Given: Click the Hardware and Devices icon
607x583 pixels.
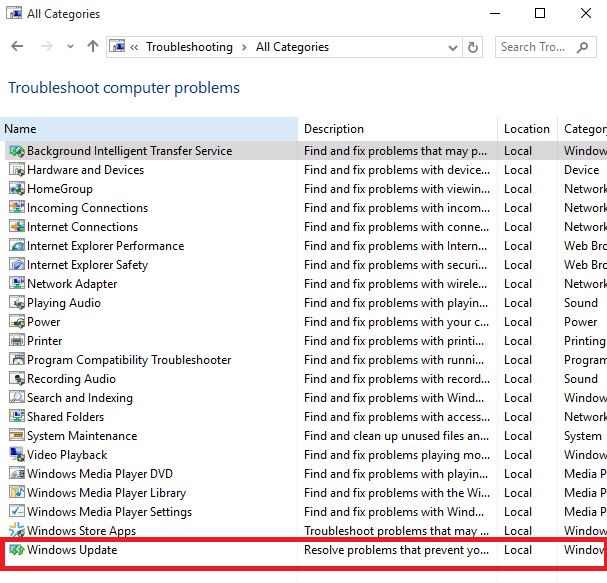Looking at the screenshot, I should (x=17, y=170).
